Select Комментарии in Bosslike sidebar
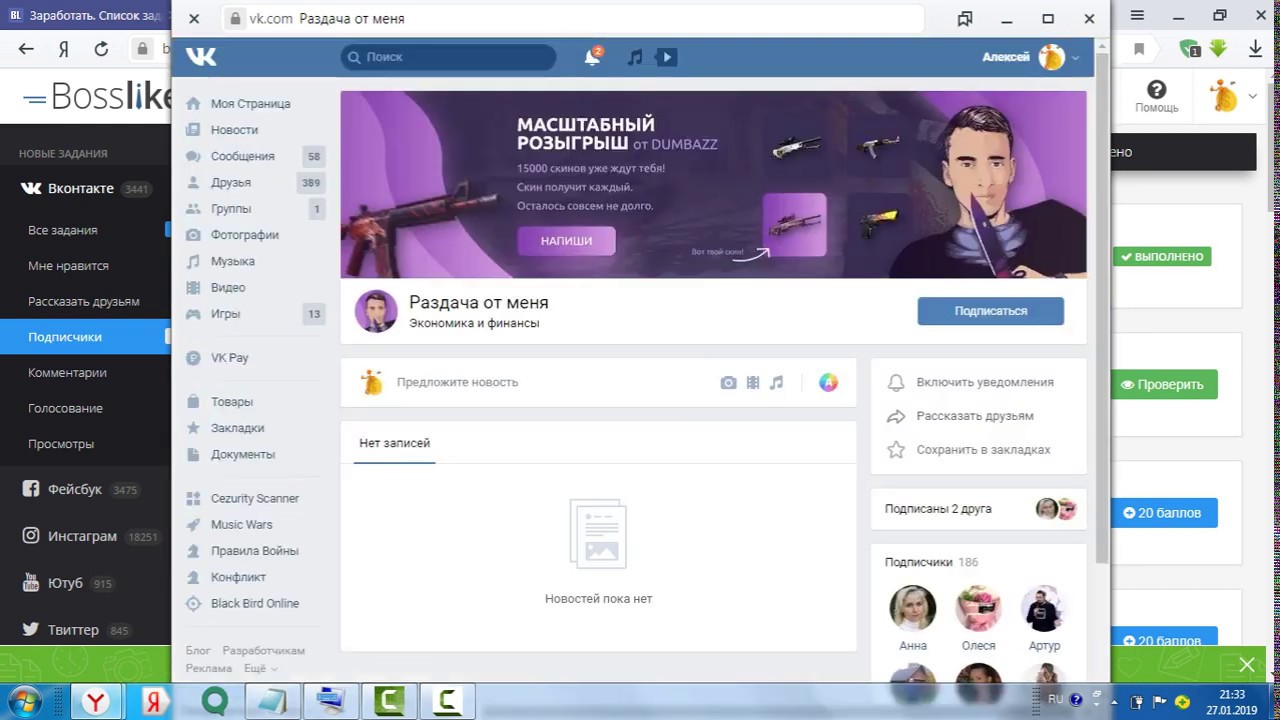 coord(67,373)
